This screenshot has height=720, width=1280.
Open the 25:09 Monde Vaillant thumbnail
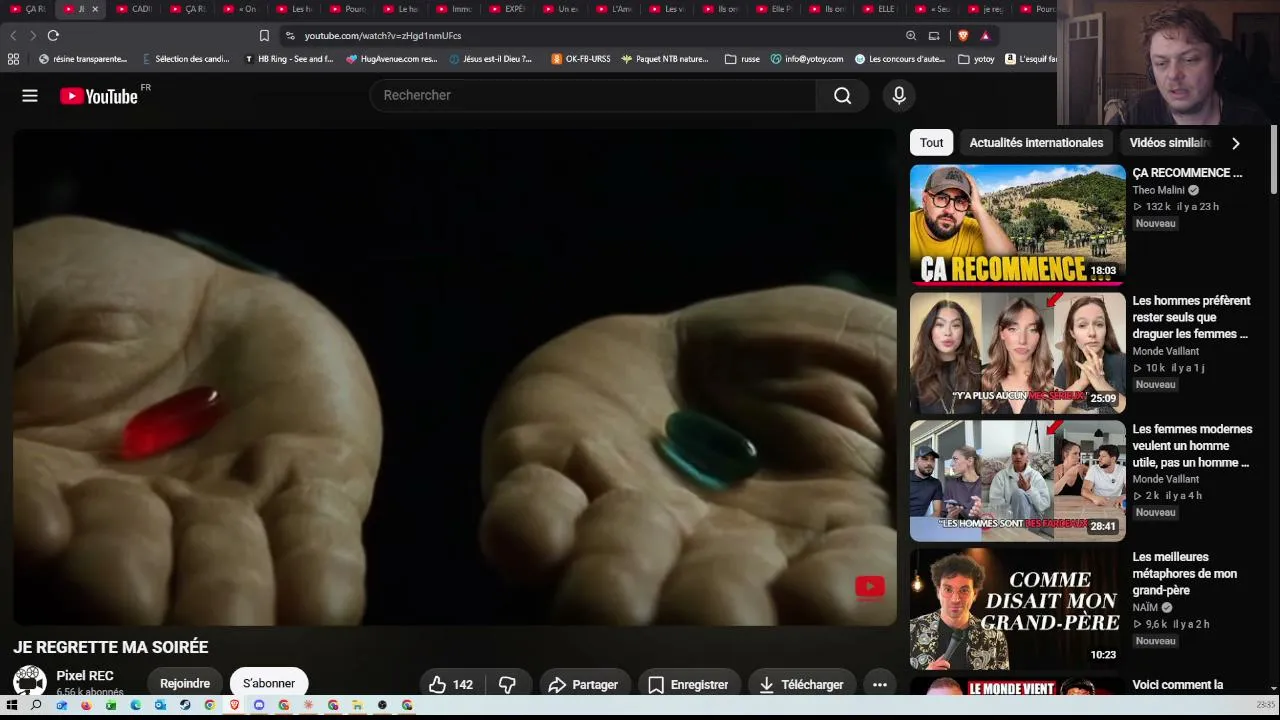(x=1018, y=353)
